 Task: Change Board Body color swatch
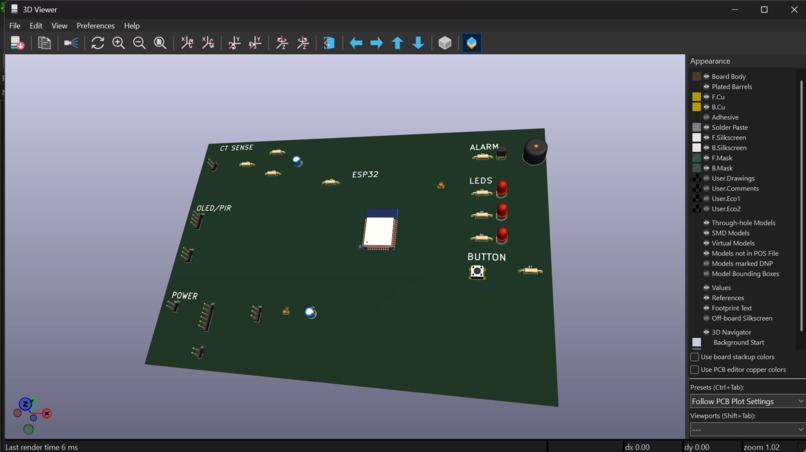click(x=697, y=76)
